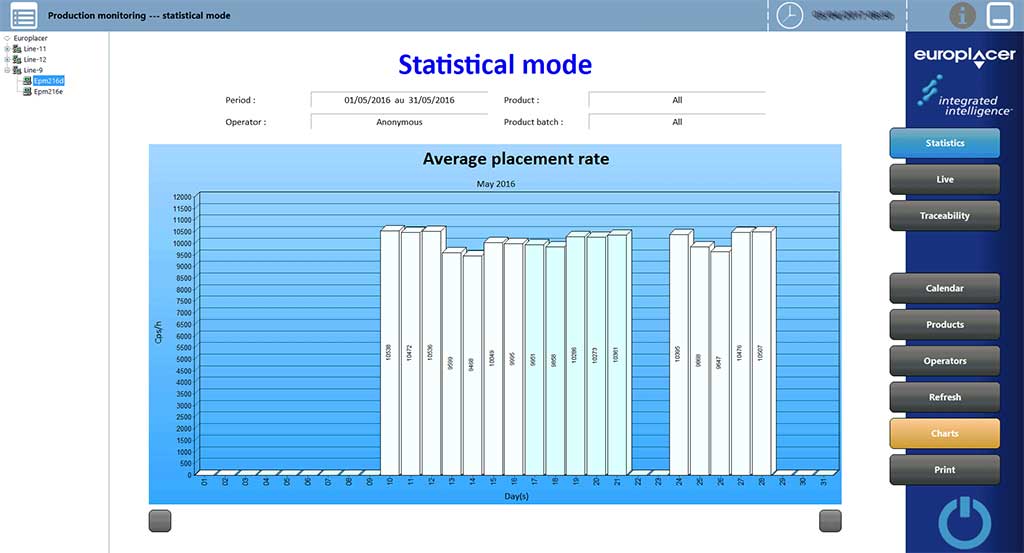Switch to the Statistics mode
The height and width of the screenshot is (553, 1024).
pos(944,143)
